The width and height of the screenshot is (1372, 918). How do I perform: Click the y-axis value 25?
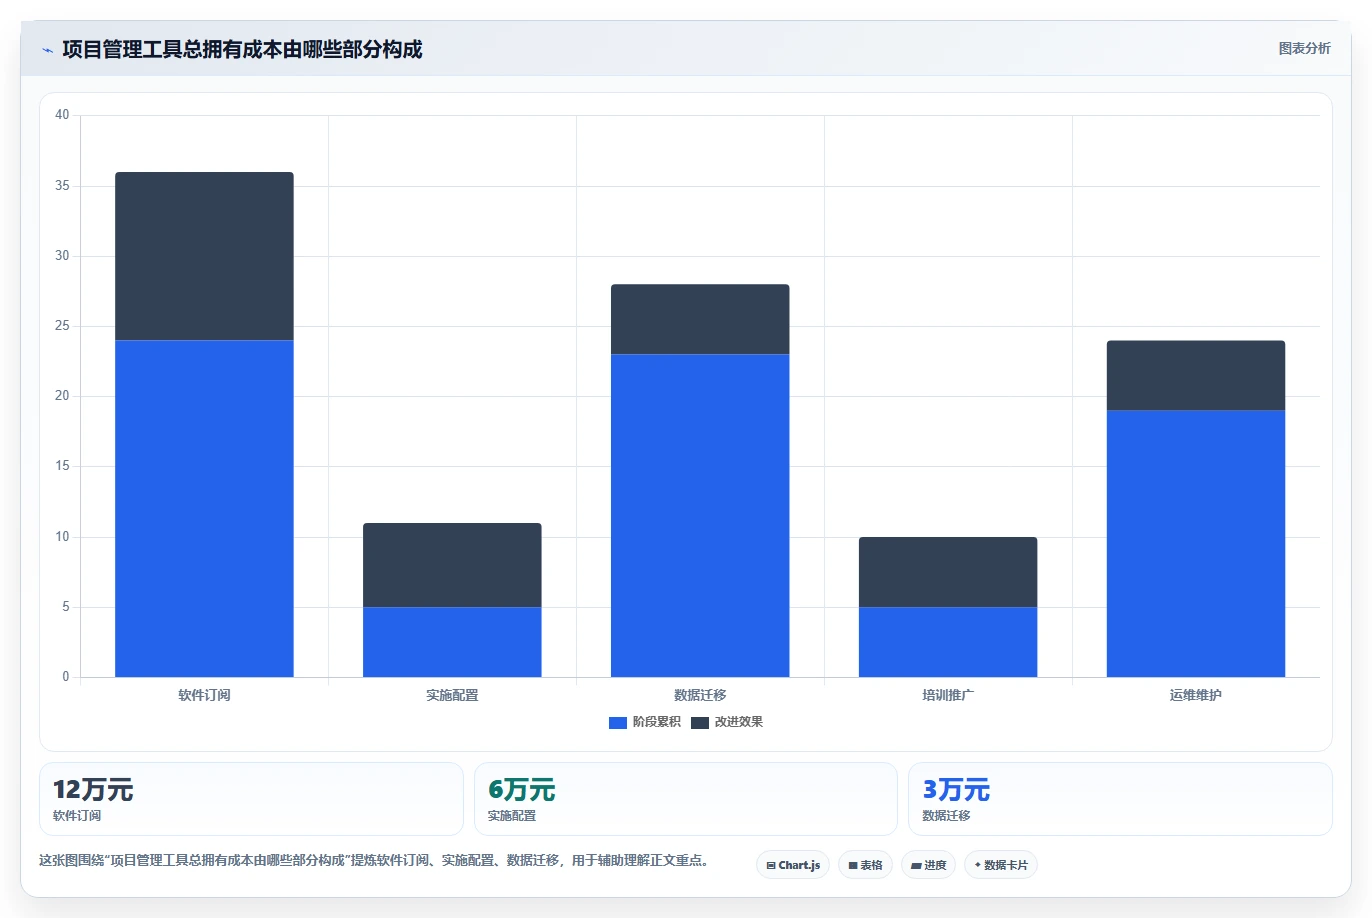62,326
